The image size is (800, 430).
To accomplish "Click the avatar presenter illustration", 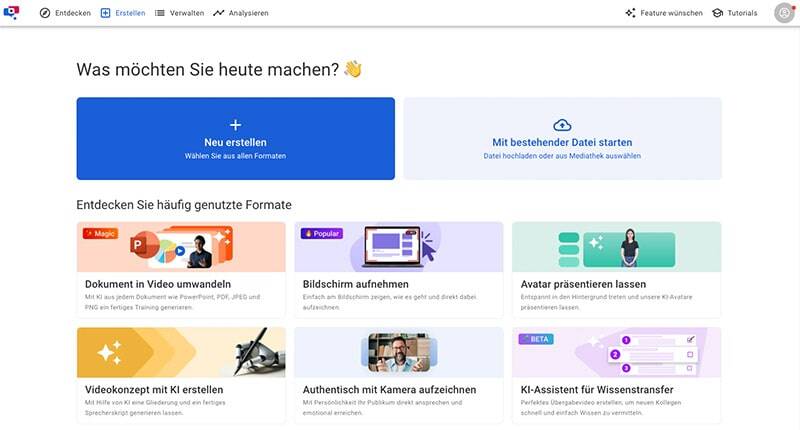I will coord(616,248).
